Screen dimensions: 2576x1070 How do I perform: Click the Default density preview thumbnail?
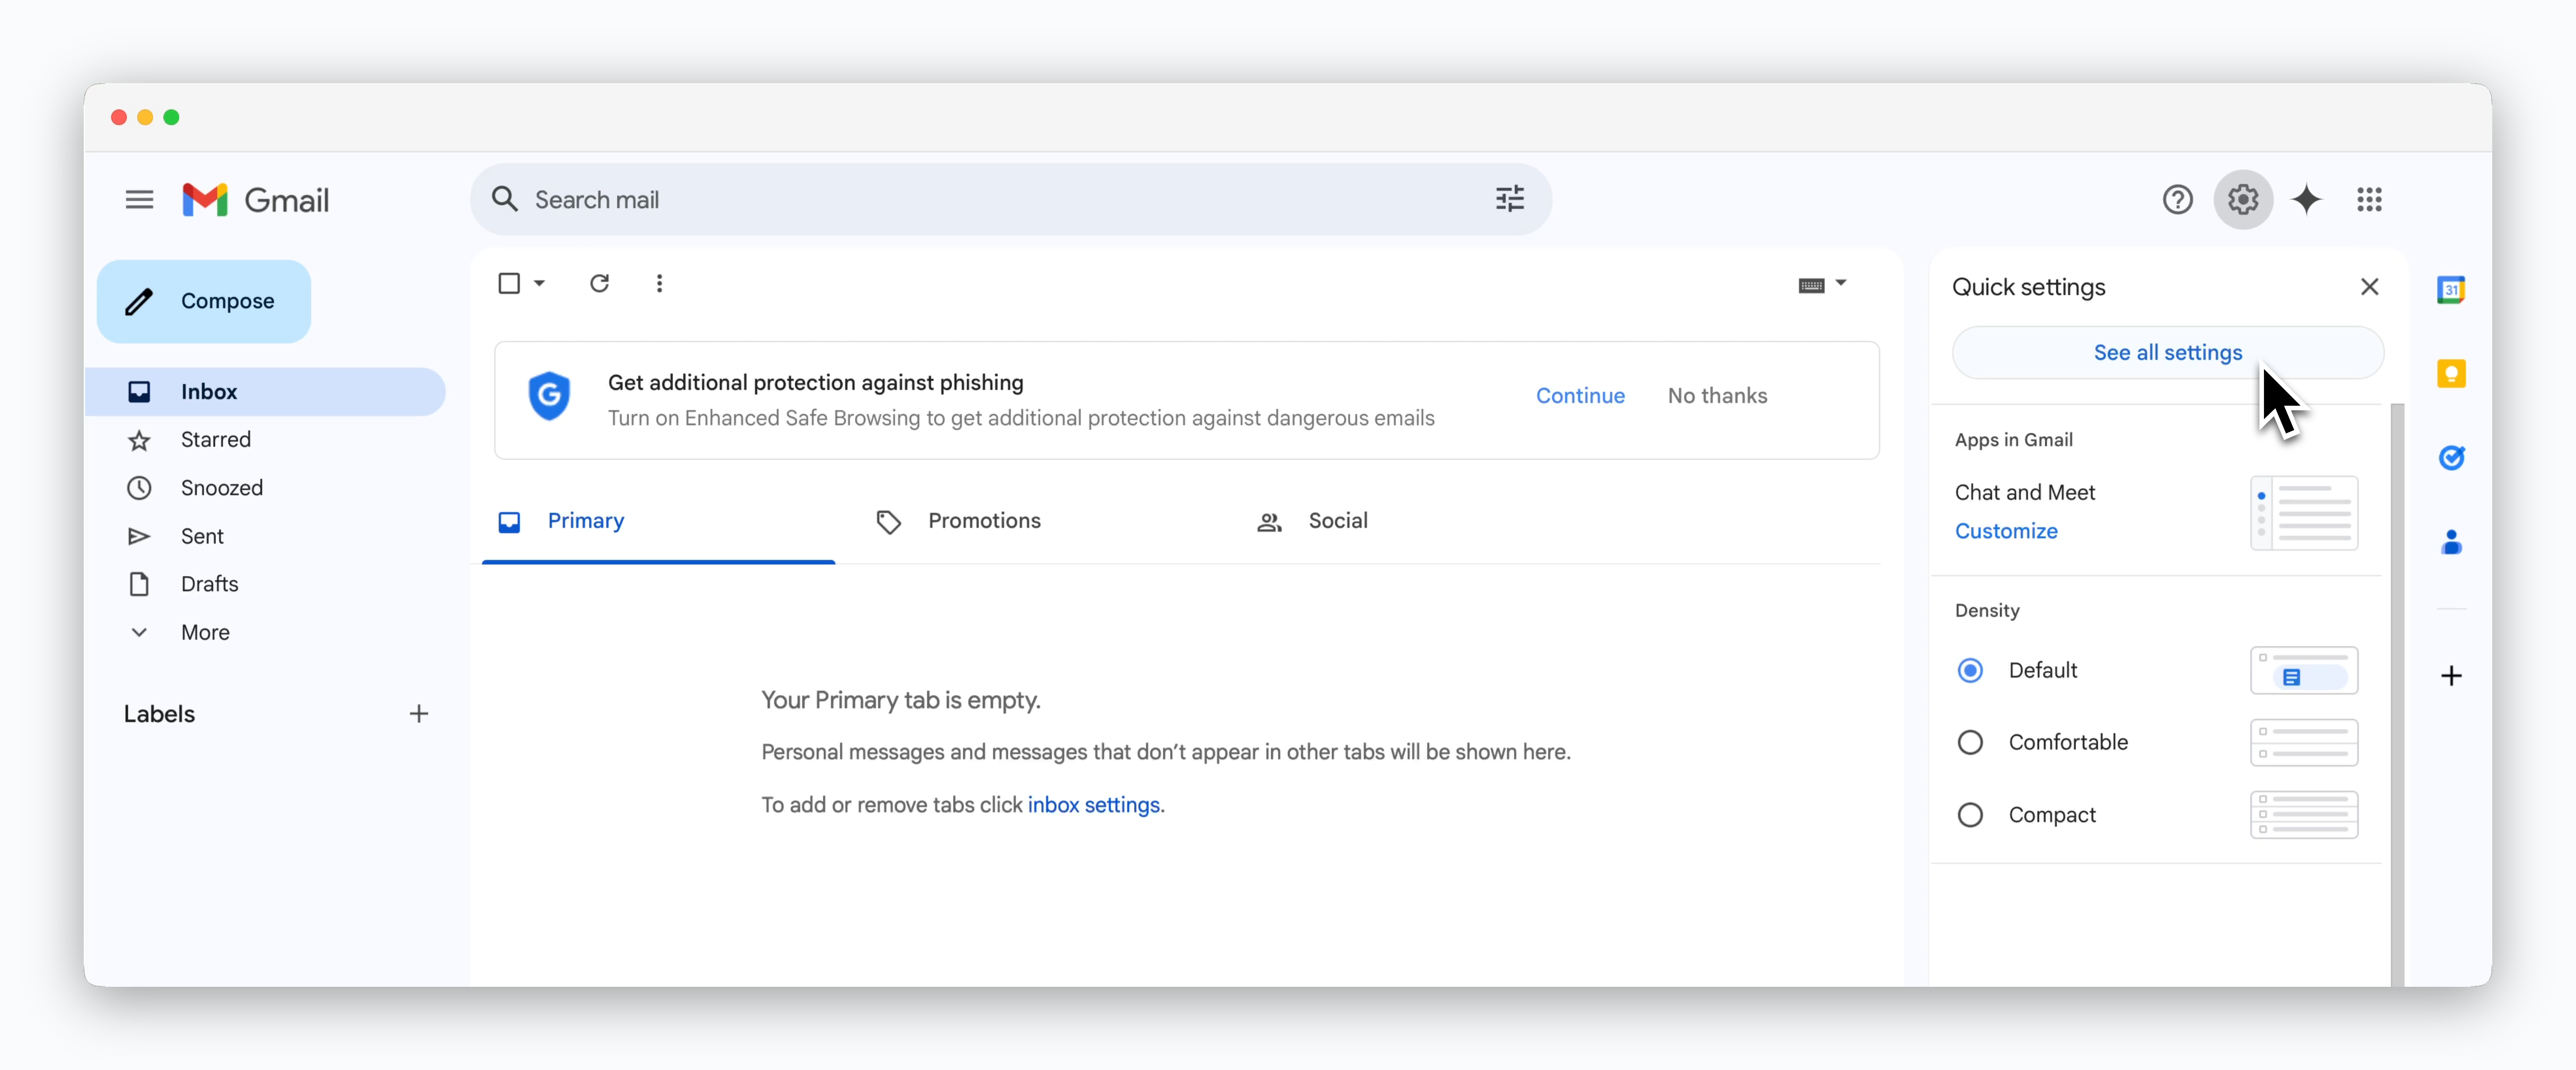pos(2303,670)
